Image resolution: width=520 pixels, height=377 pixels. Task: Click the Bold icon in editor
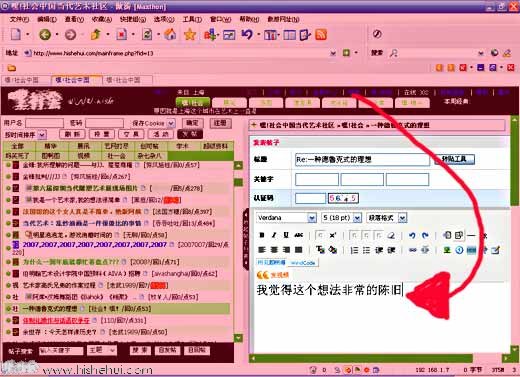click(x=262, y=235)
